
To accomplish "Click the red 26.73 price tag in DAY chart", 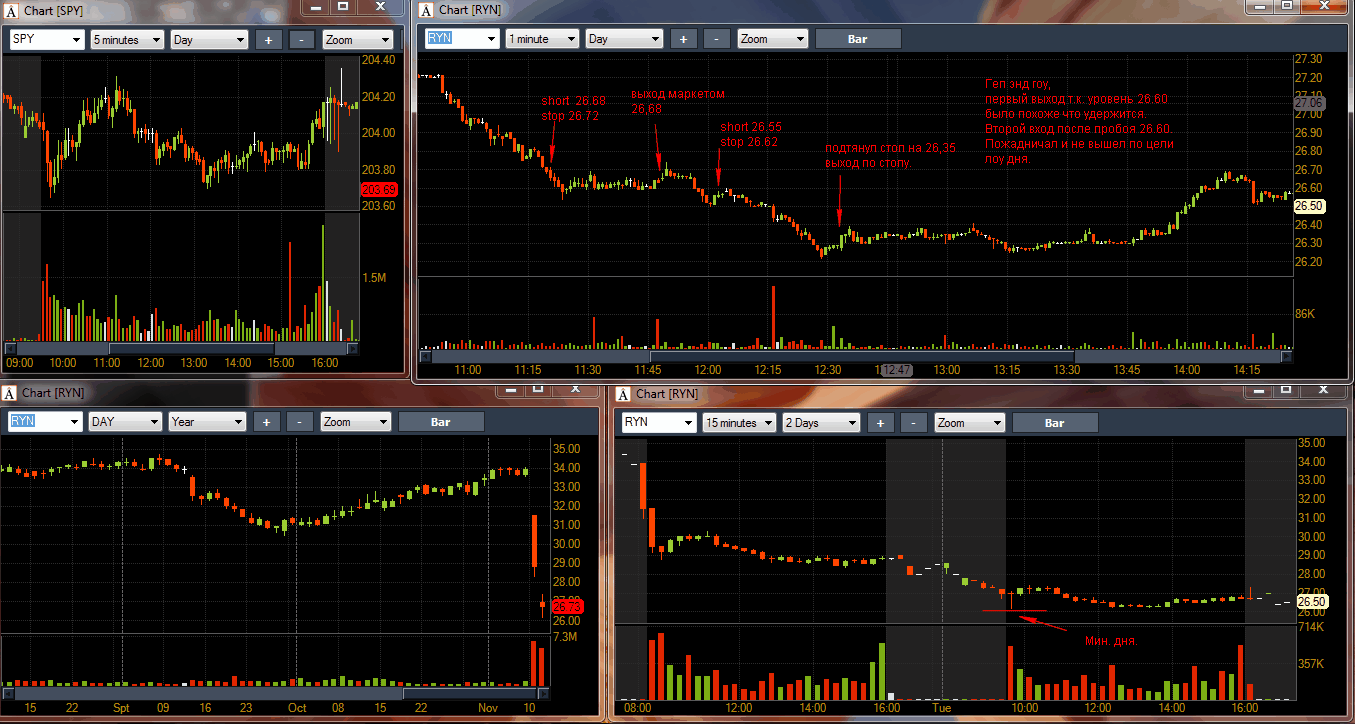I will click(567, 606).
